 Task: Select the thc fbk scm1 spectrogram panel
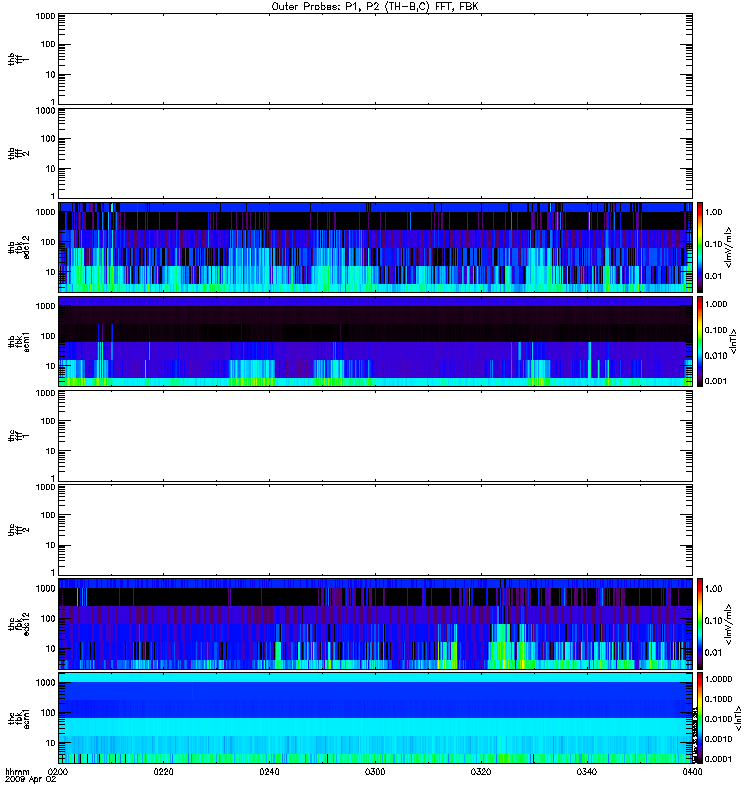pos(376,718)
